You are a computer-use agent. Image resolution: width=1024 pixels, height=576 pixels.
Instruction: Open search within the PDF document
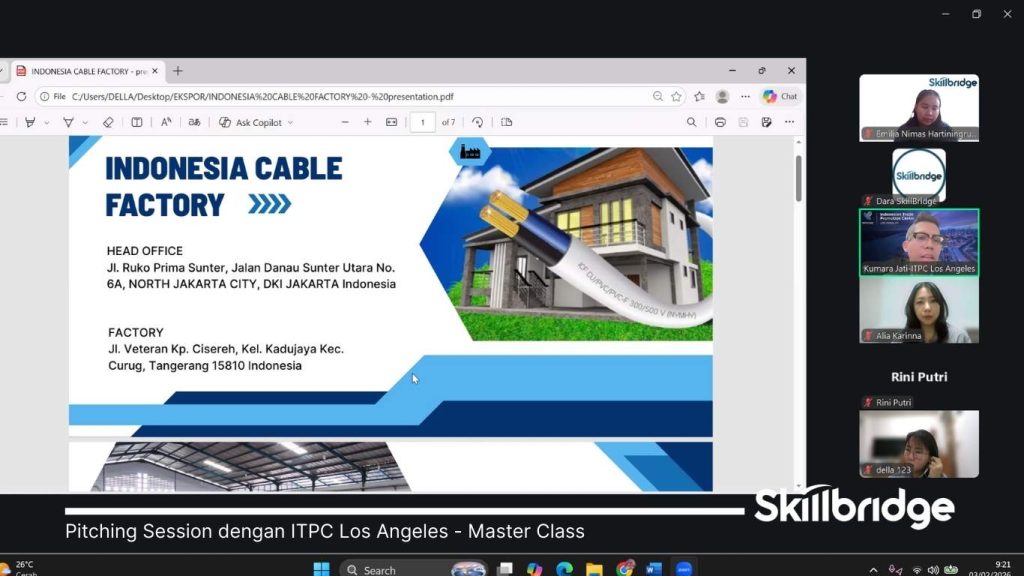[x=693, y=122]
